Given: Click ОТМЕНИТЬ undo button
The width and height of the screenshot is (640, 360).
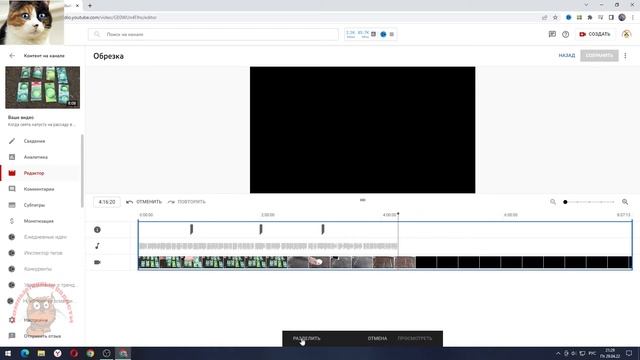Looking at the screenshot, I should [x=144, y=202].
